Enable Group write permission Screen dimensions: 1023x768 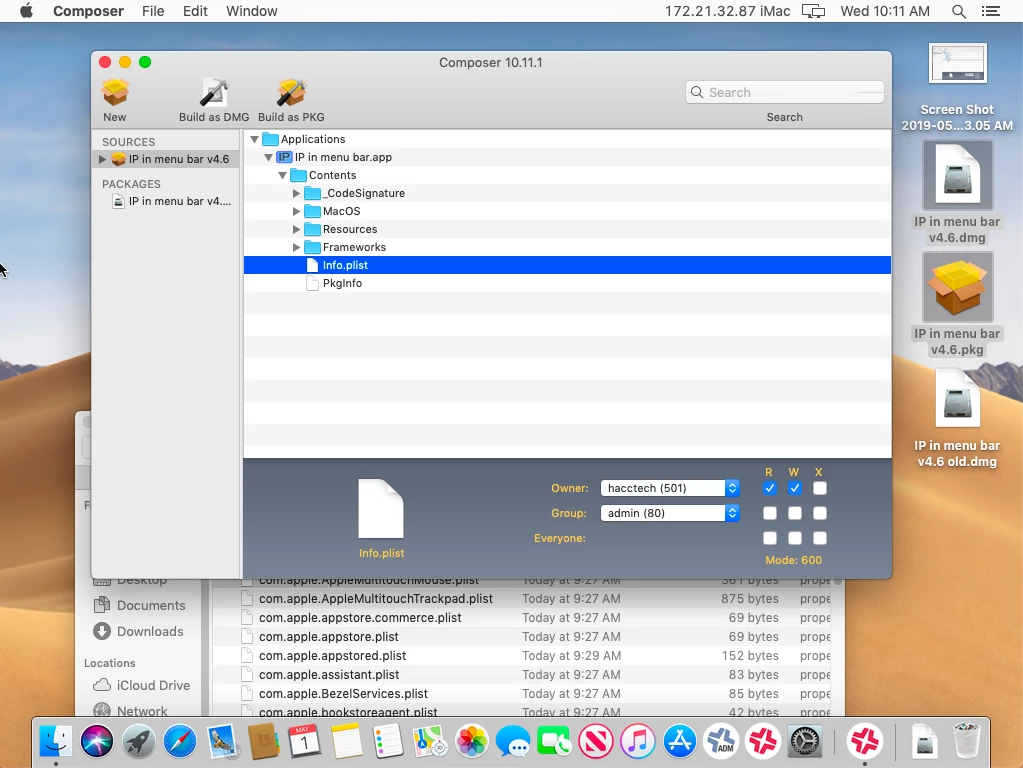[x=795, y=513]
